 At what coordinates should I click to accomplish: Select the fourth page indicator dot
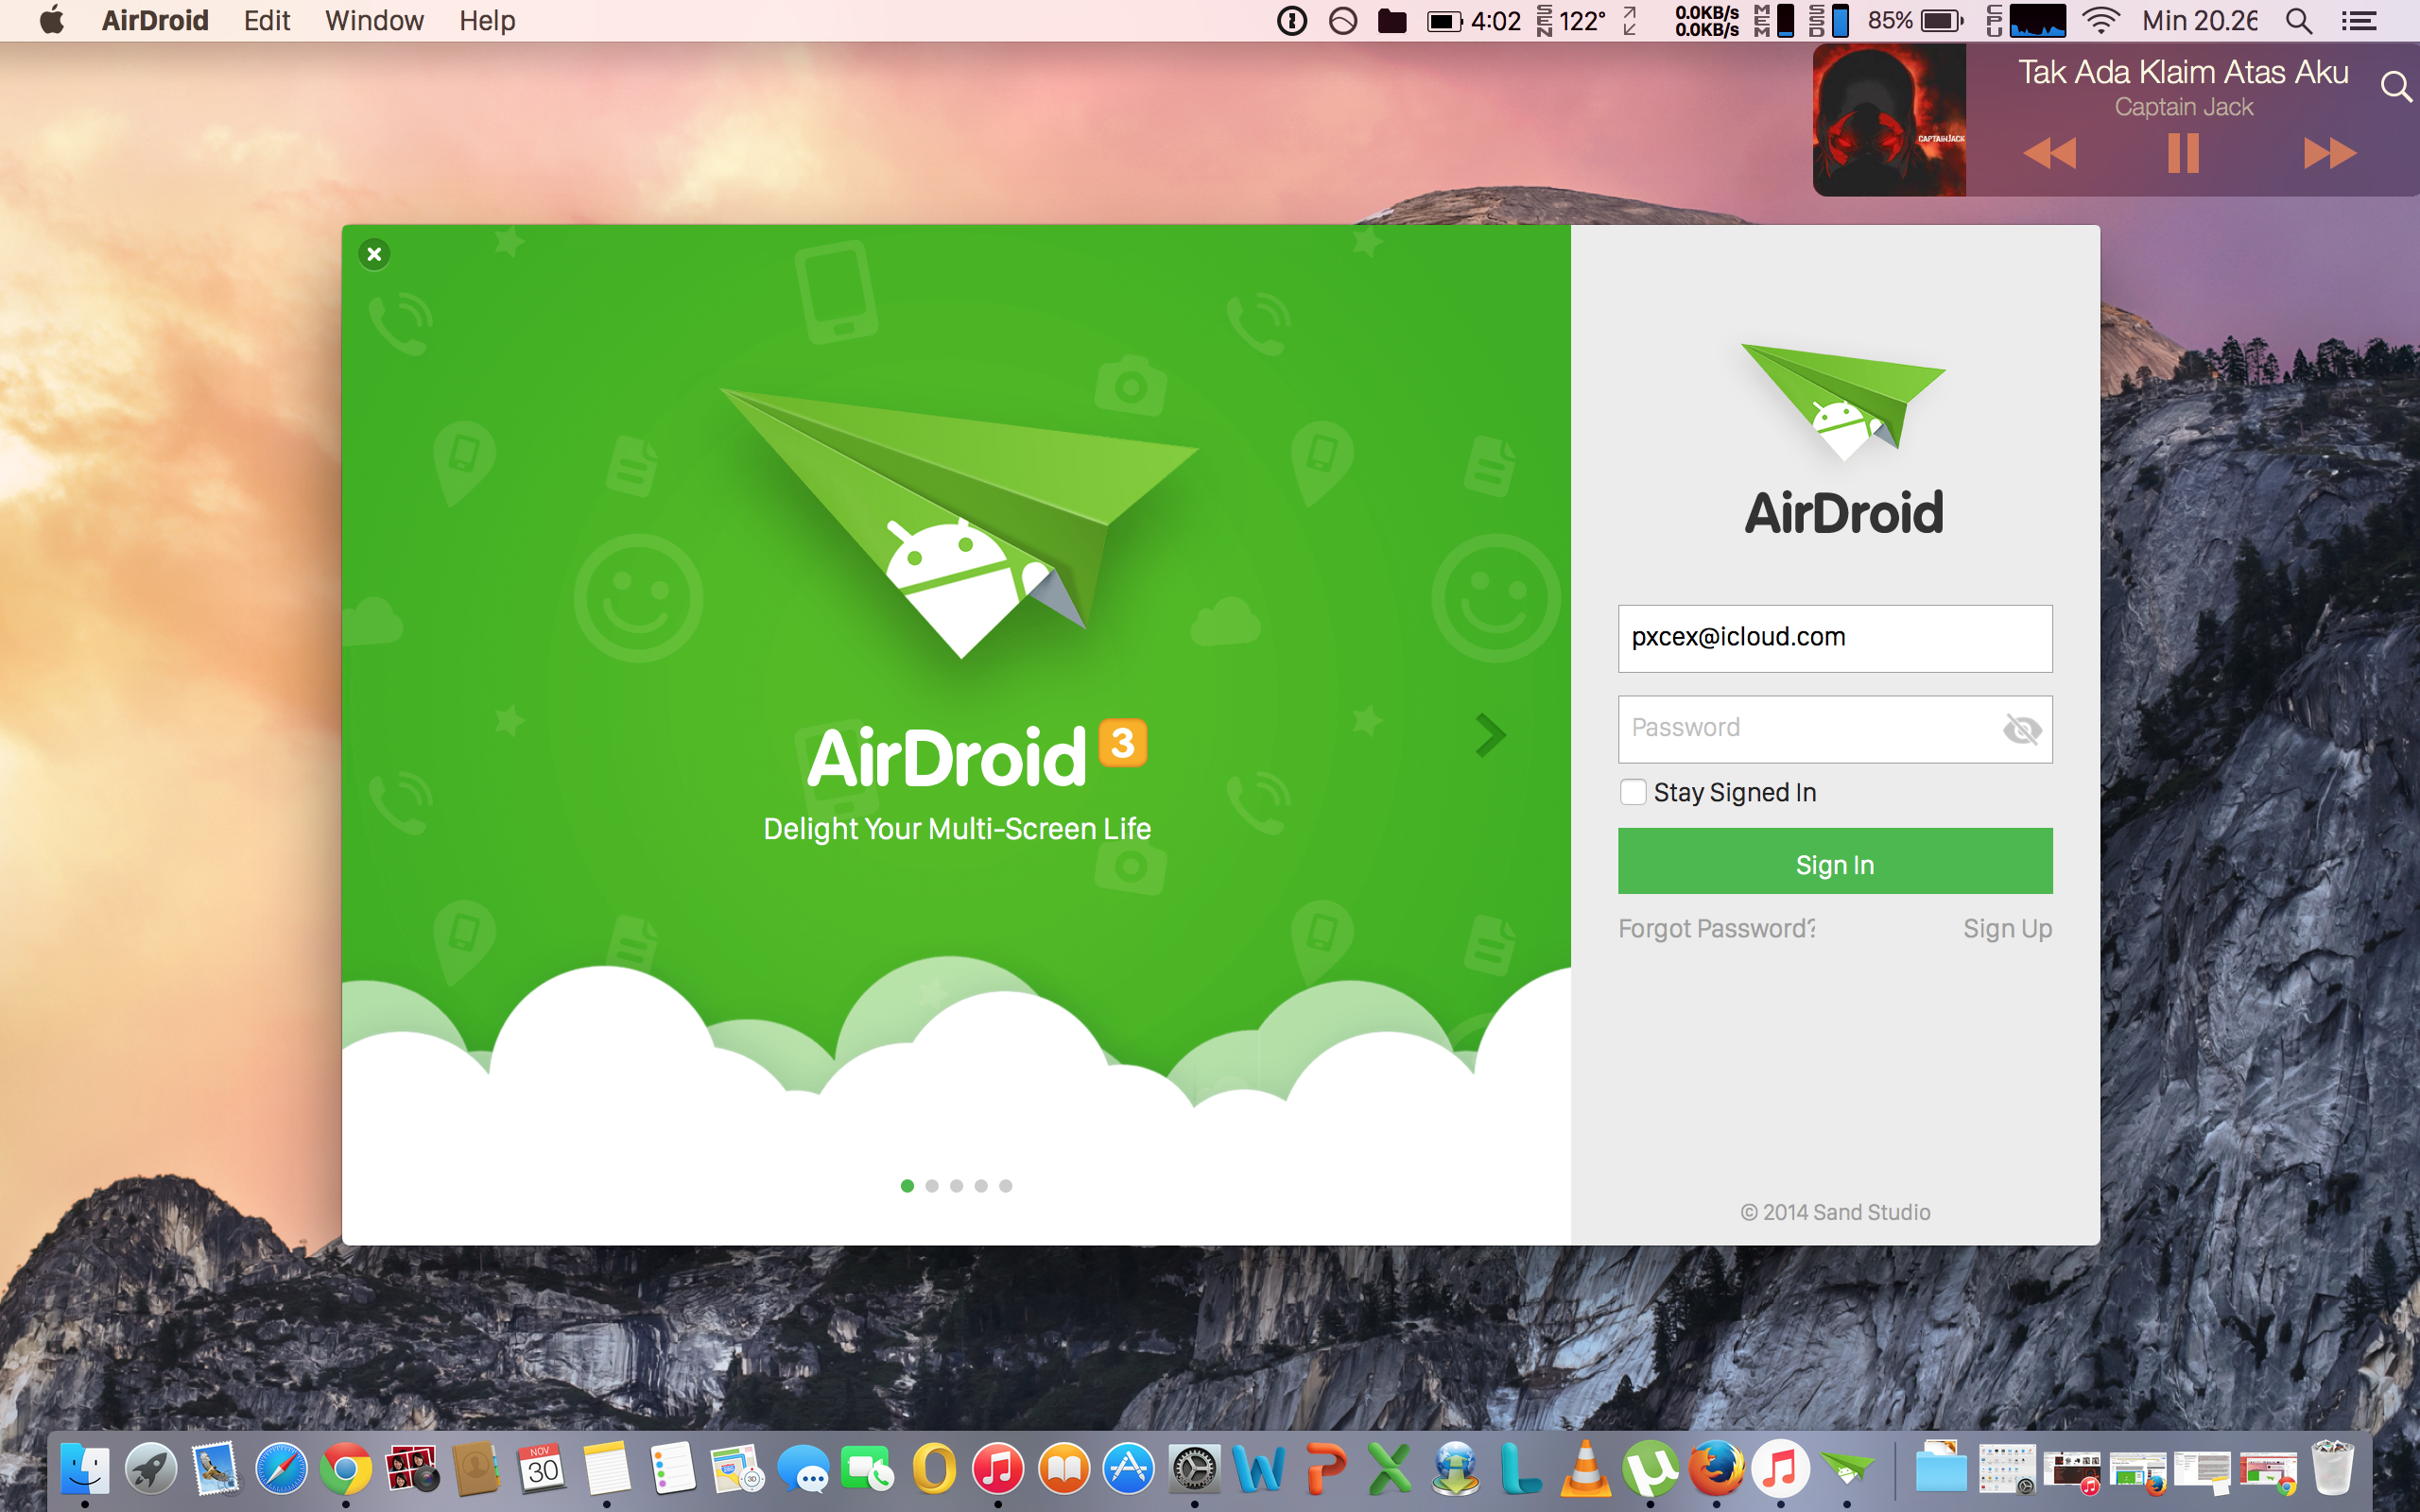click(981, 1186)
